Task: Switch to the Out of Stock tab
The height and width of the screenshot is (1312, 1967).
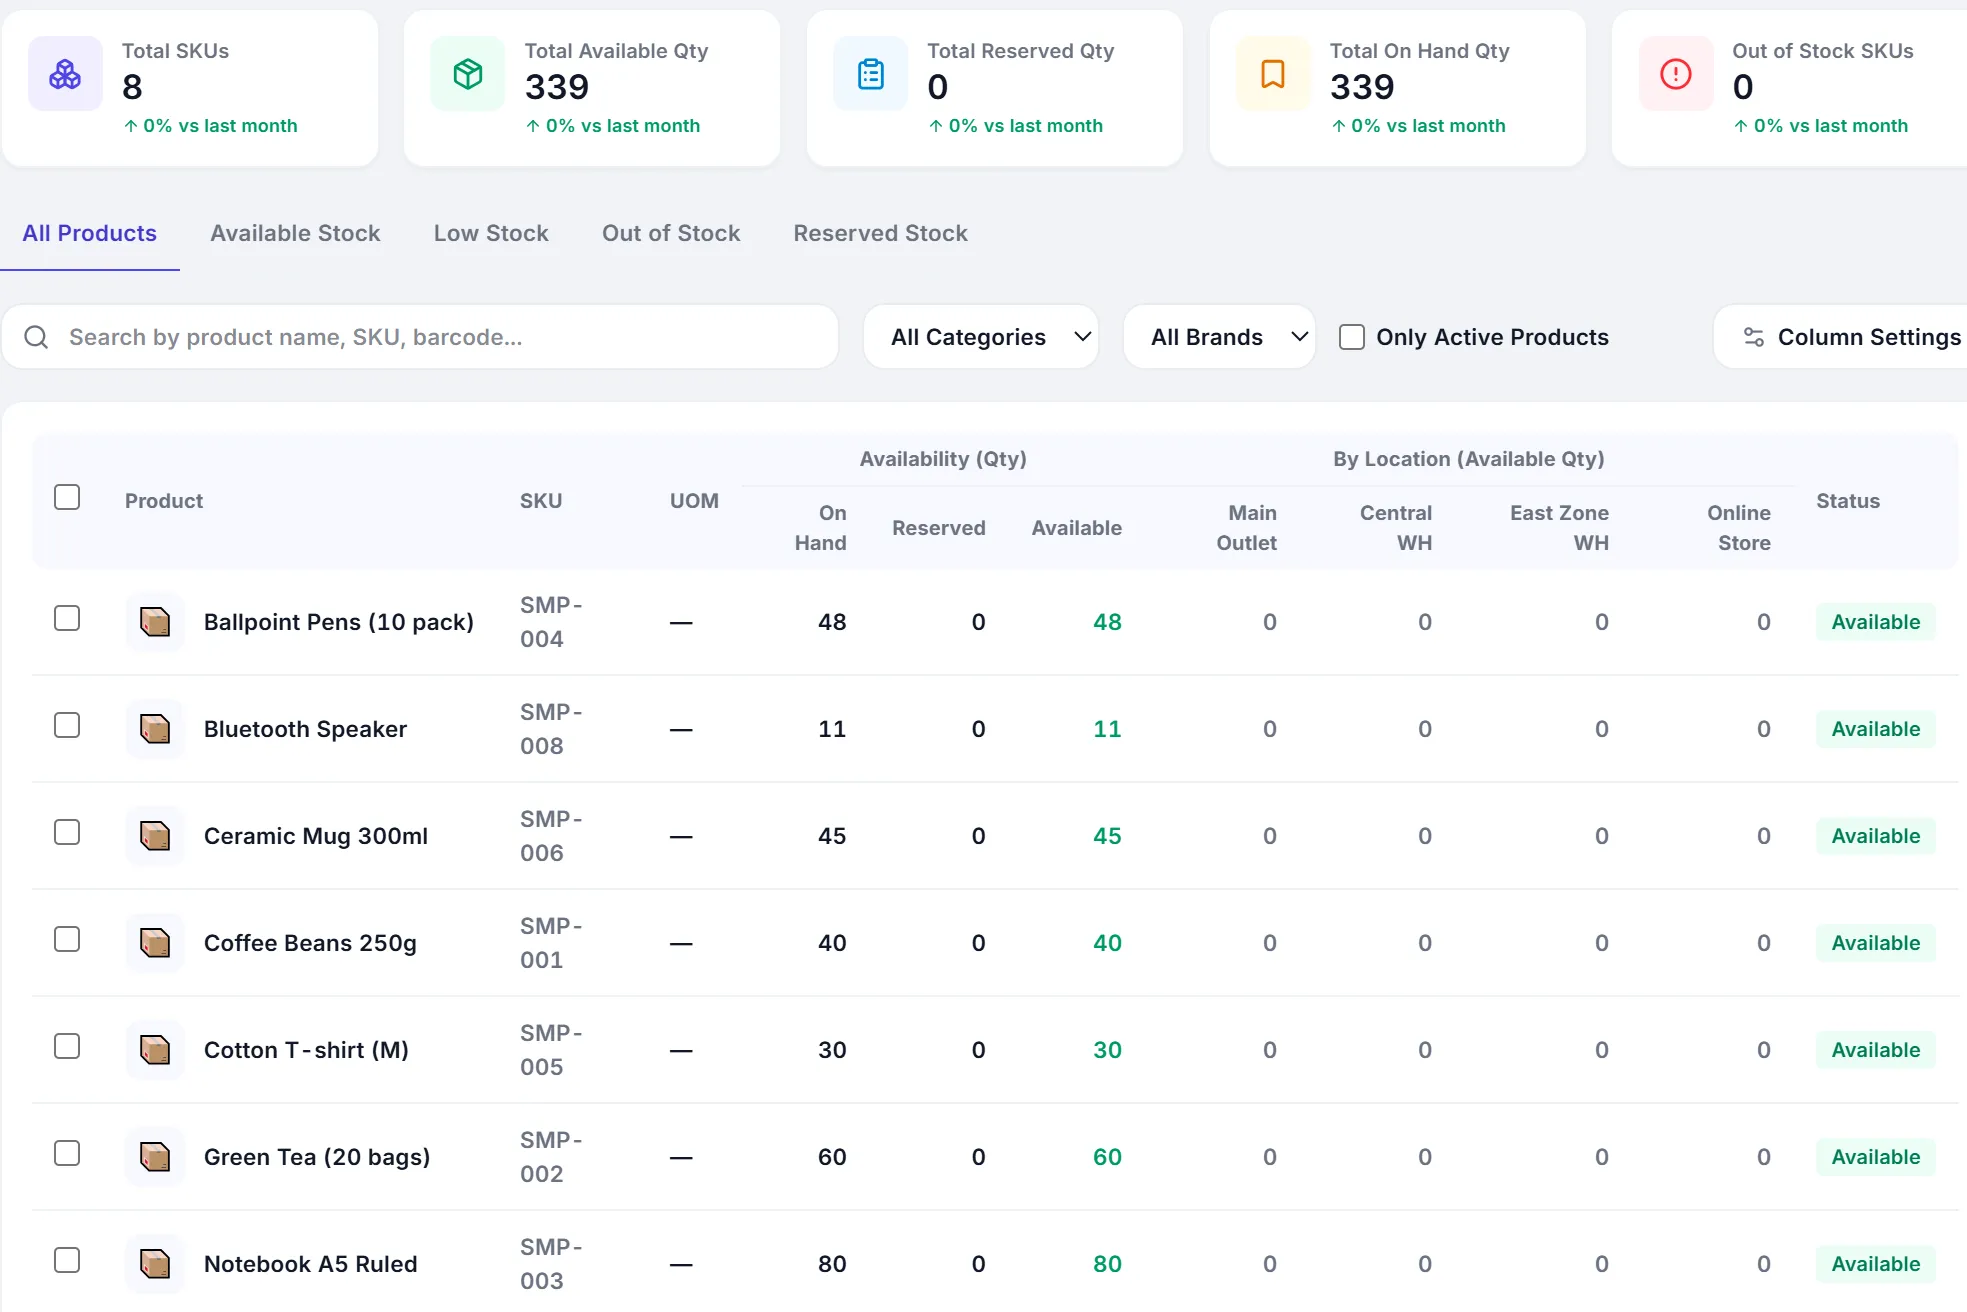Action: click(671, 233)
